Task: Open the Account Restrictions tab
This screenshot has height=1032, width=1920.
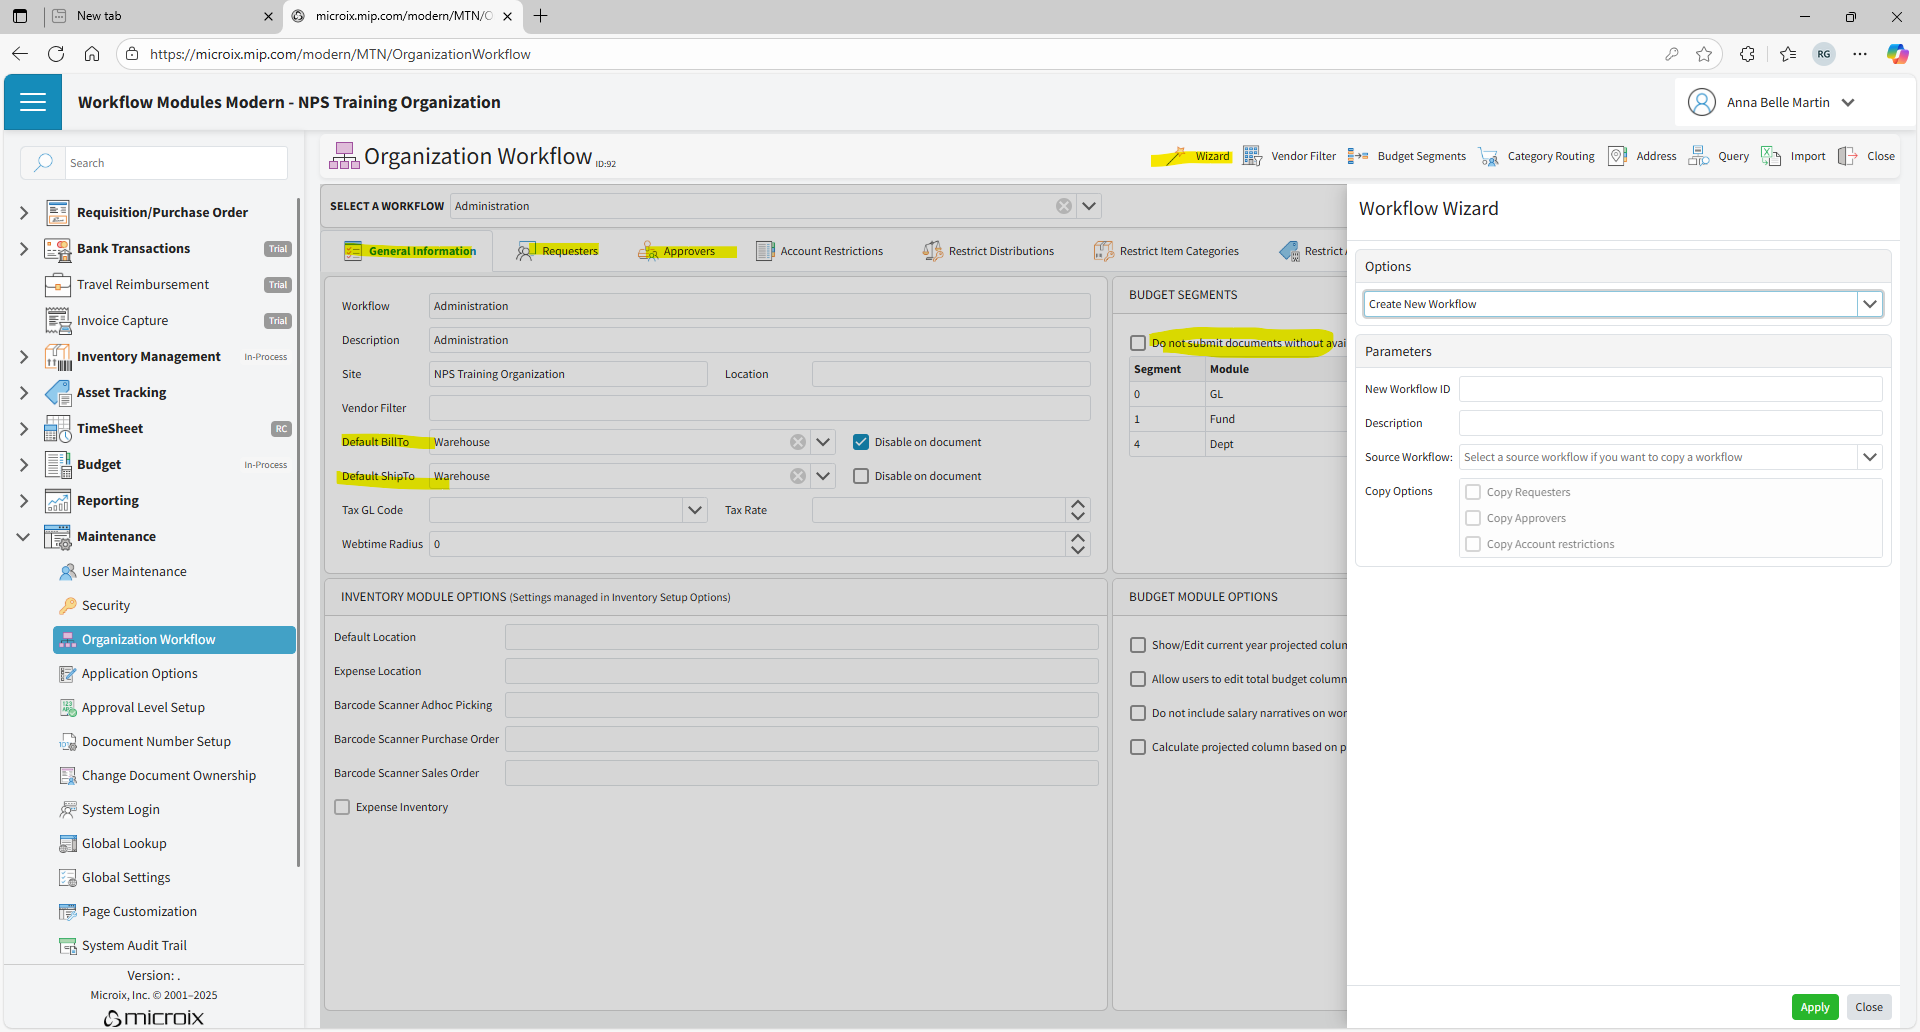Action: click(820, 251)
